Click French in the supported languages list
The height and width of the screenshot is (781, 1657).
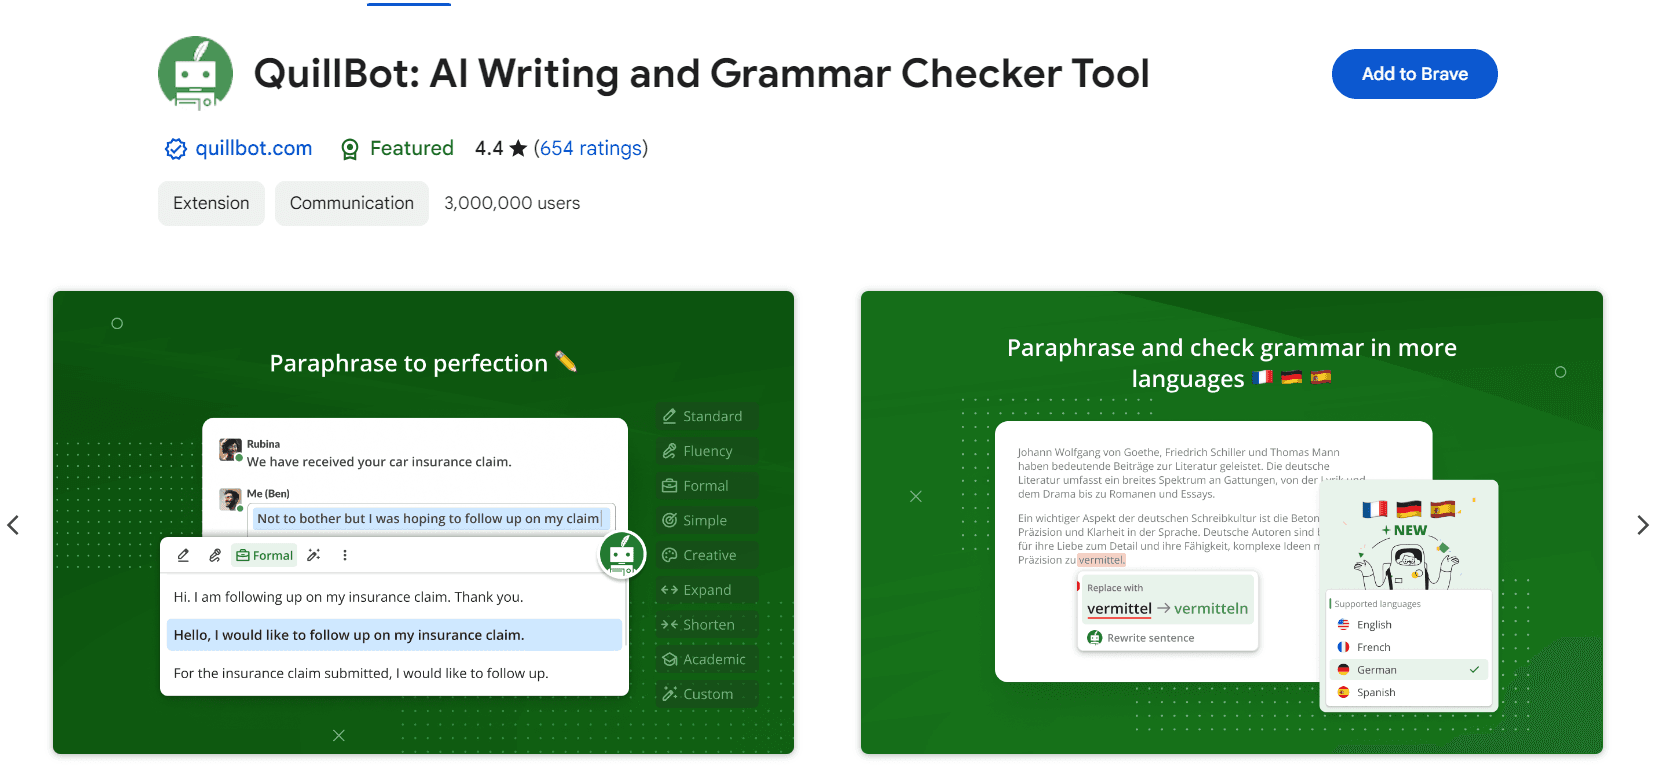coord(1409,647)
